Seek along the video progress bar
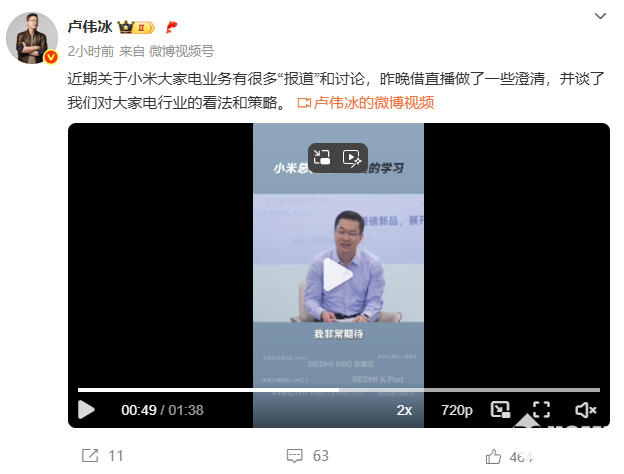 point(339,390)
